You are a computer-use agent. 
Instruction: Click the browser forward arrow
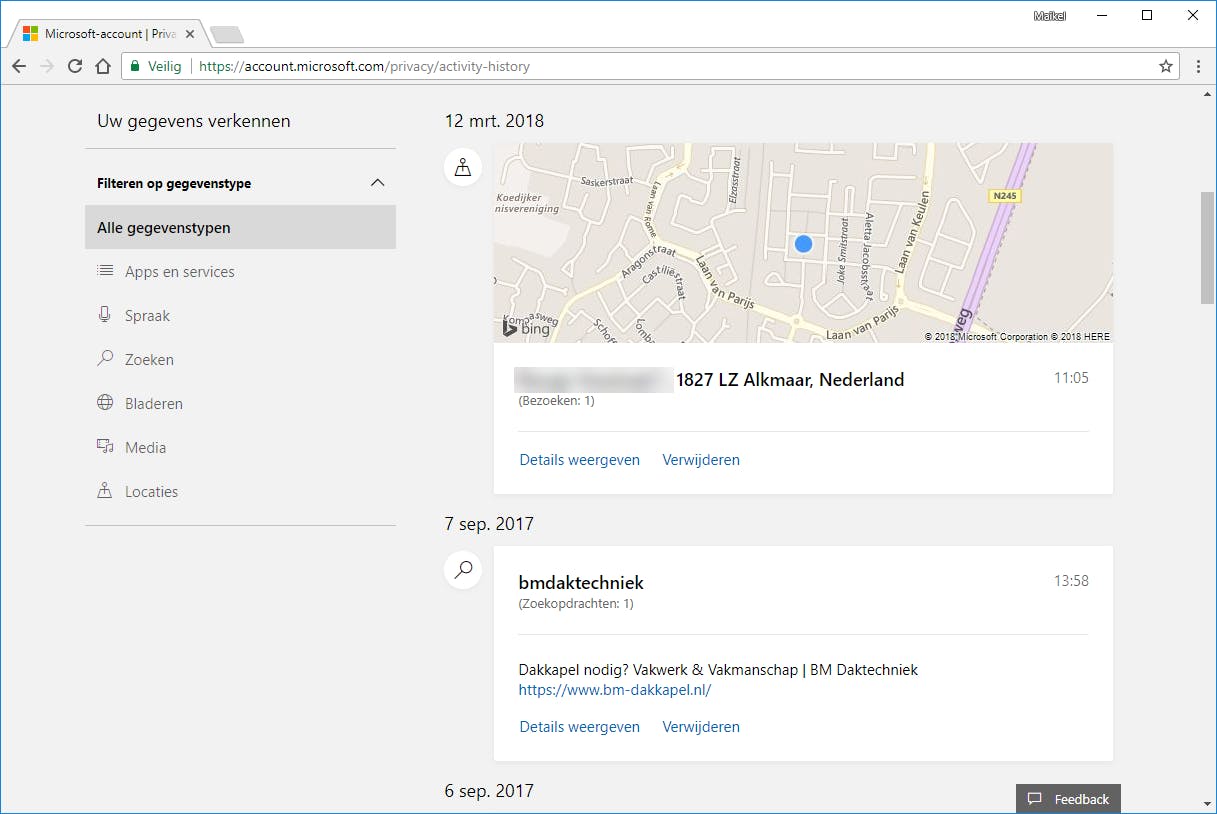coord(47,67)
